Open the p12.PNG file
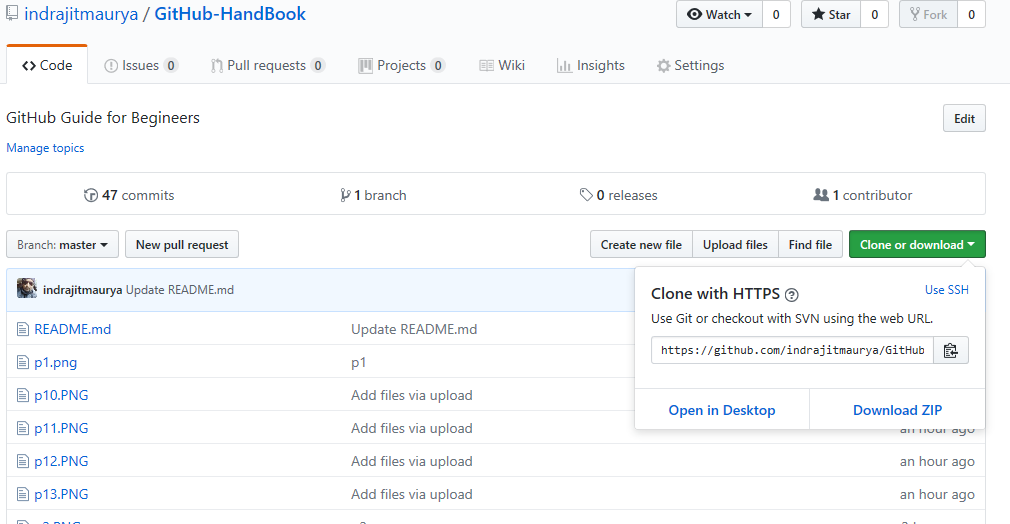The width and height of the screenshot is (1010, 524). click(61, 461)
